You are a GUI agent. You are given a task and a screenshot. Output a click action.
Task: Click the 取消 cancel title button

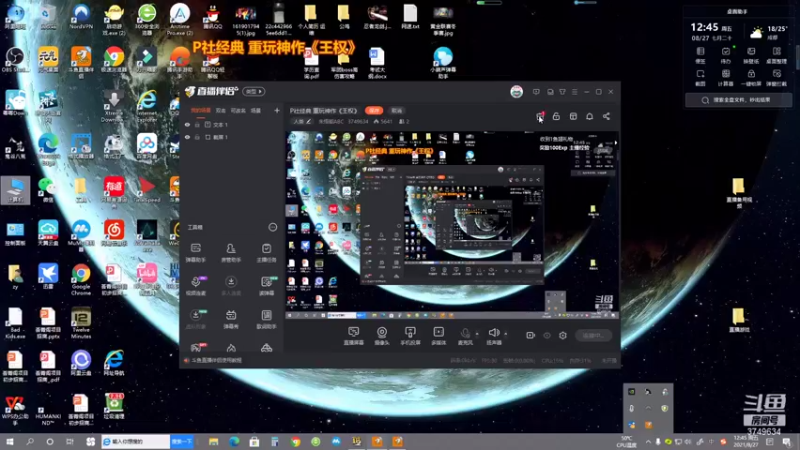pos(396,110)
